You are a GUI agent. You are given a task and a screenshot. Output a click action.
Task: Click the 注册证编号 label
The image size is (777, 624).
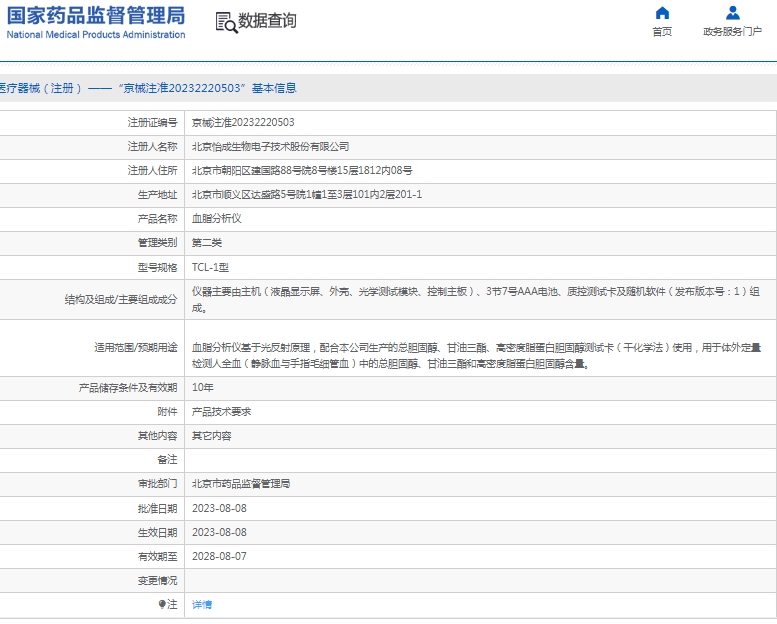tap(152, 122)
